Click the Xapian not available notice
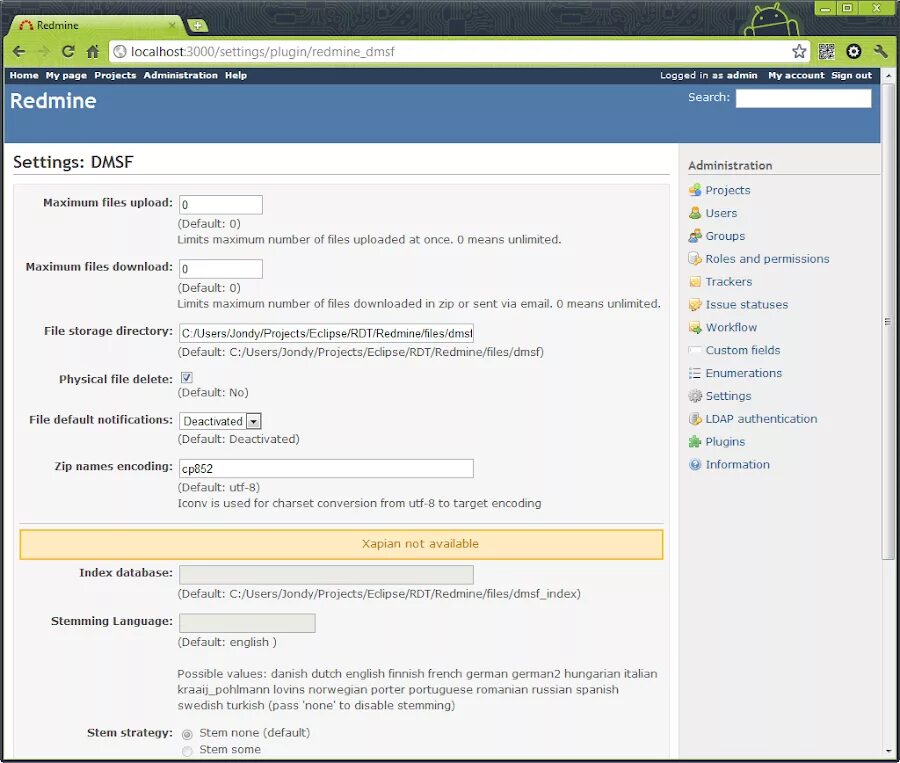The width and height of the screenshot is (900, 763). 342,544
